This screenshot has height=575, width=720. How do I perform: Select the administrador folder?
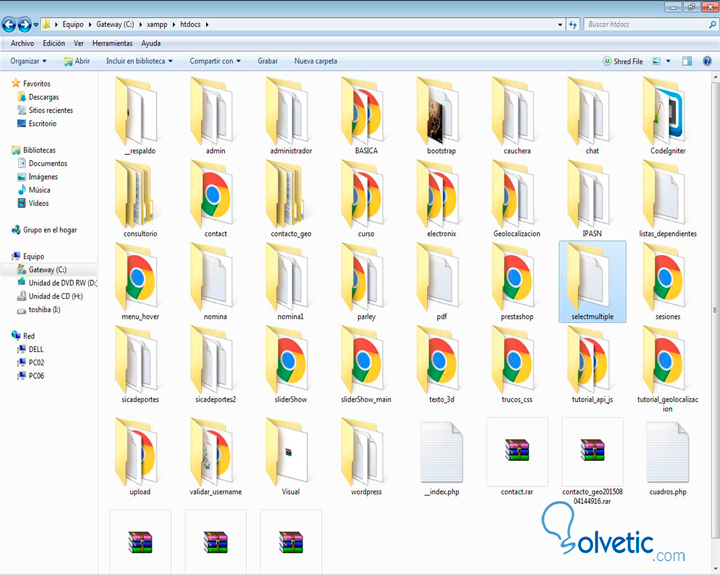[291, 116]
